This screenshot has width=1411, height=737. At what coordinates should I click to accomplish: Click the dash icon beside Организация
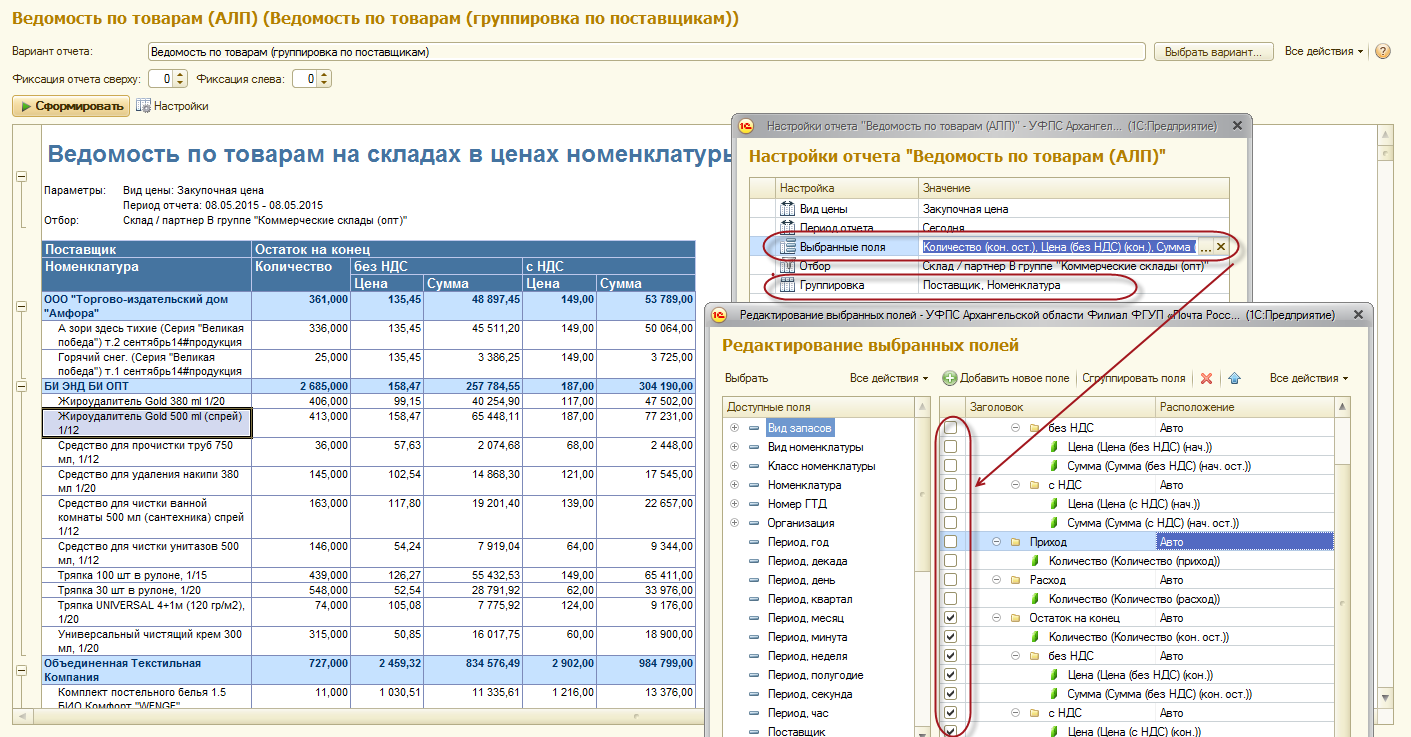click(x=754, y=523)
